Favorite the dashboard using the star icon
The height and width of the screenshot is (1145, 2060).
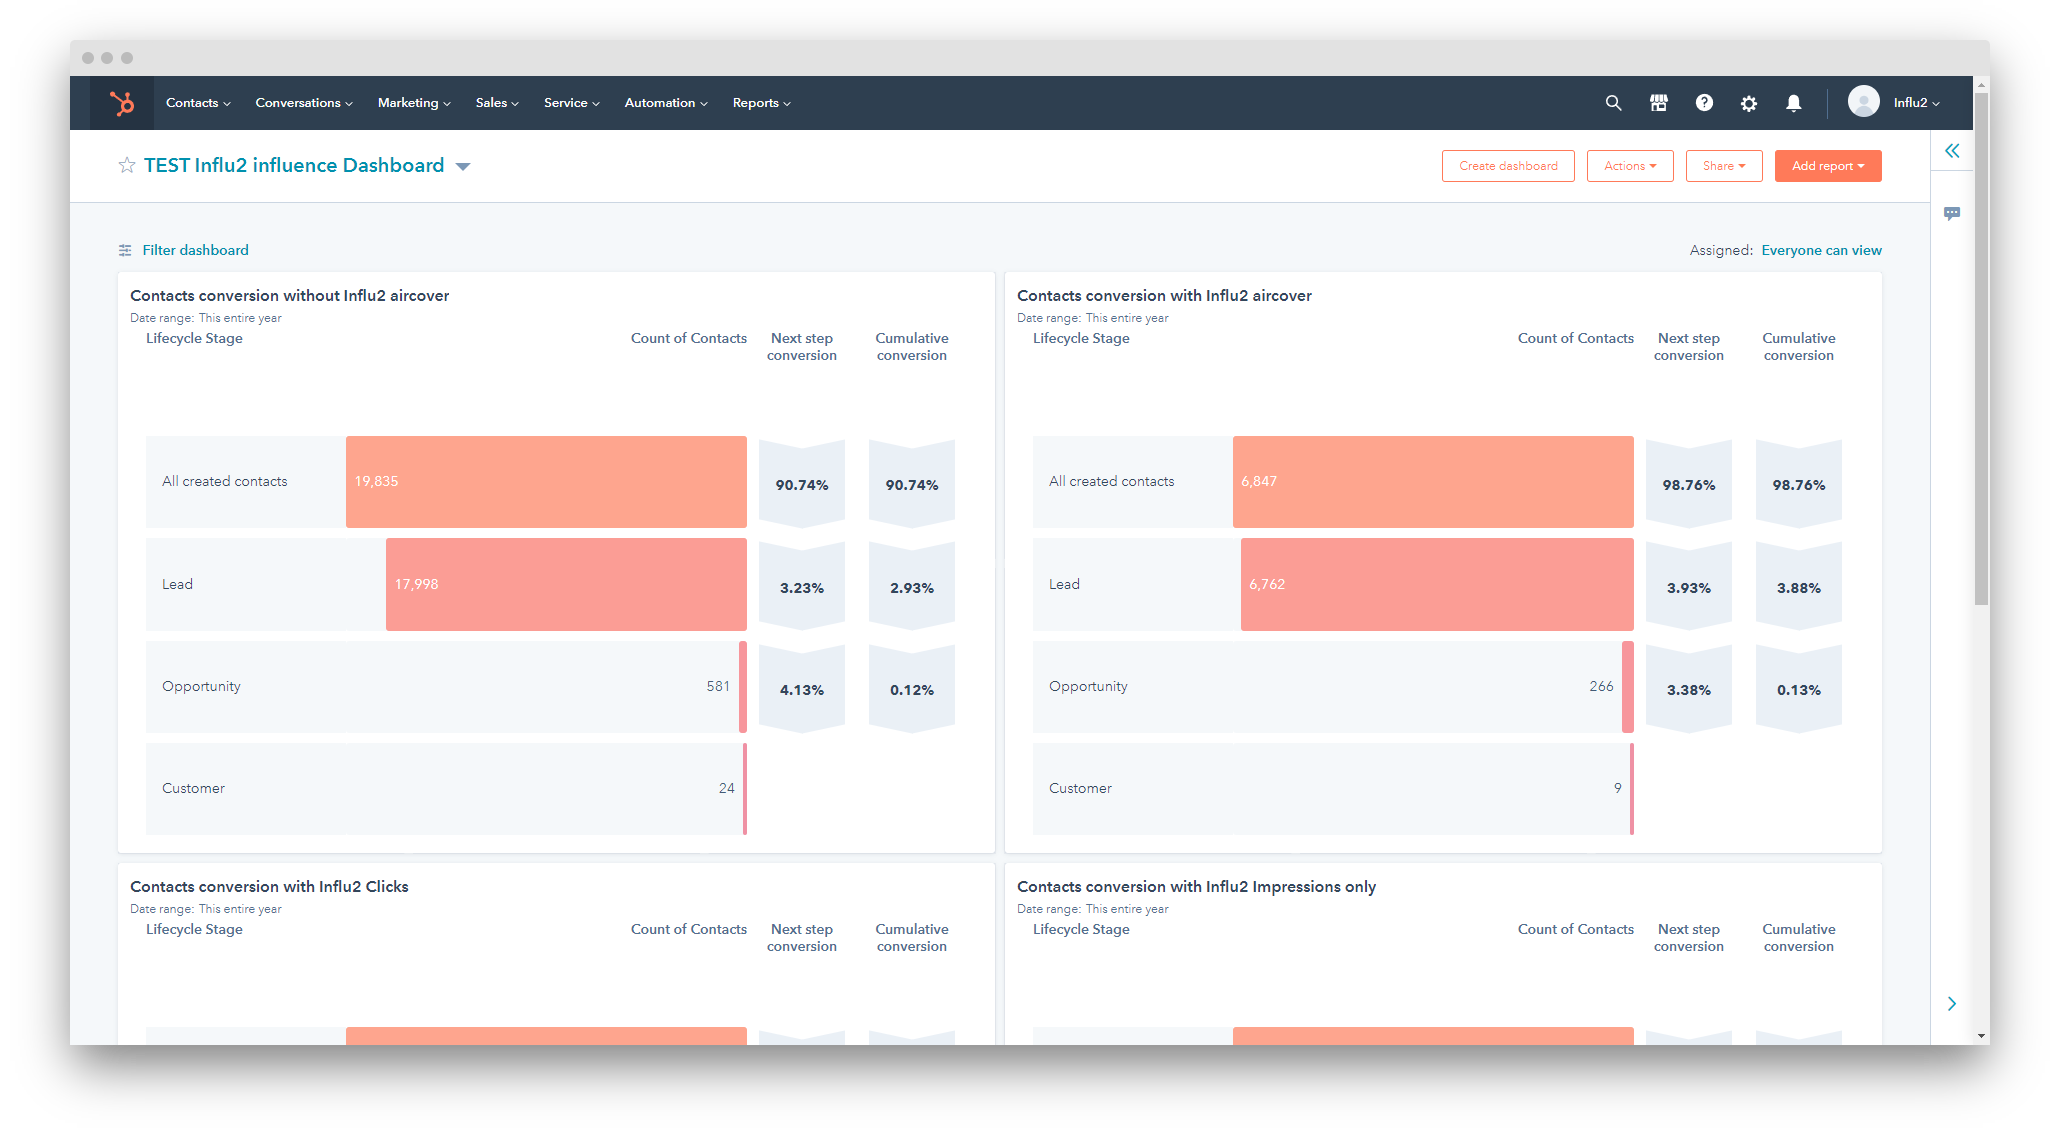click(126, 165)
